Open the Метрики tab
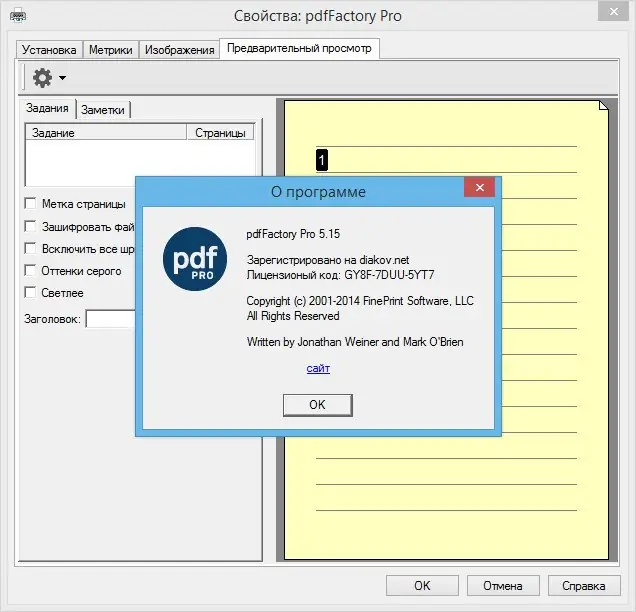This screenshot has height=612, width=636. 111,49
